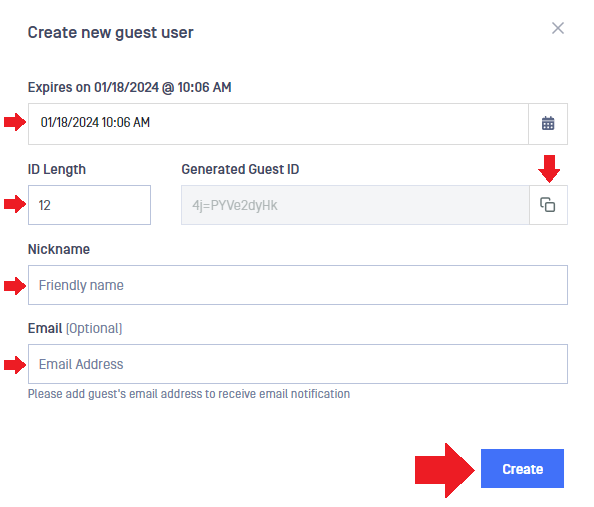Copy the generated guest ID
Image resolution: width=594 pixels, height=507 pixels.
click(x=548, y=205)
